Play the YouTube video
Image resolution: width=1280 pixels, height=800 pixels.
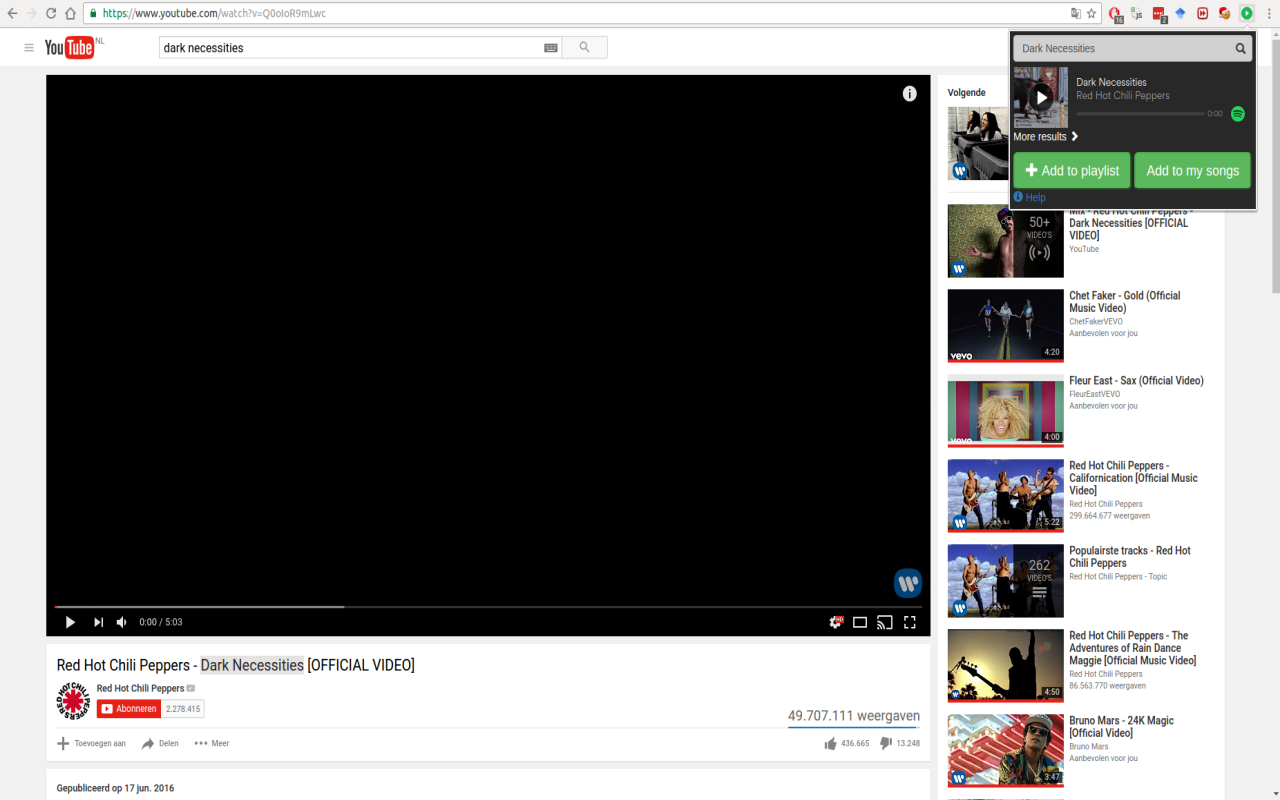click(70, 622)
